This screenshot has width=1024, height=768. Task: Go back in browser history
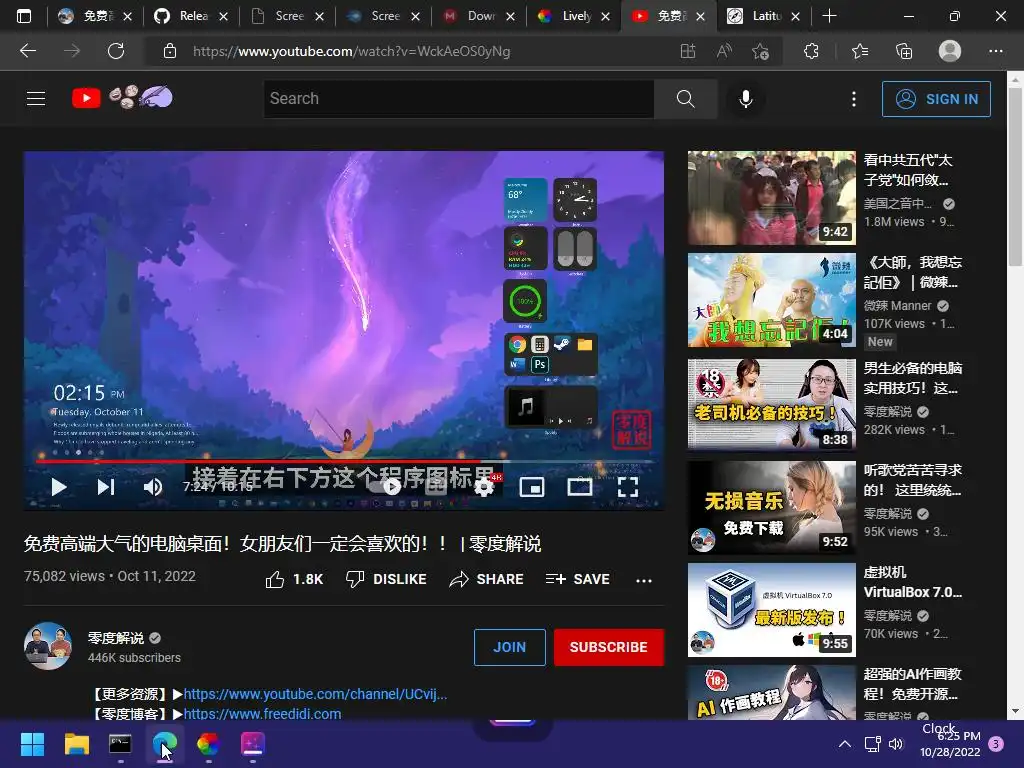[x=27, y=51]
